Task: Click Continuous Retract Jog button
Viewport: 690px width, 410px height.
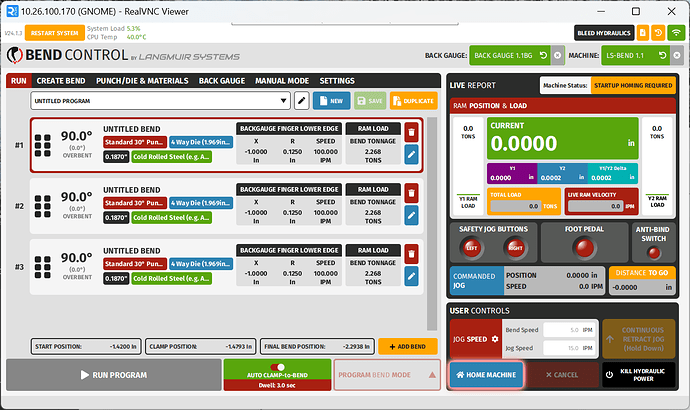Action: coord(639,339)
